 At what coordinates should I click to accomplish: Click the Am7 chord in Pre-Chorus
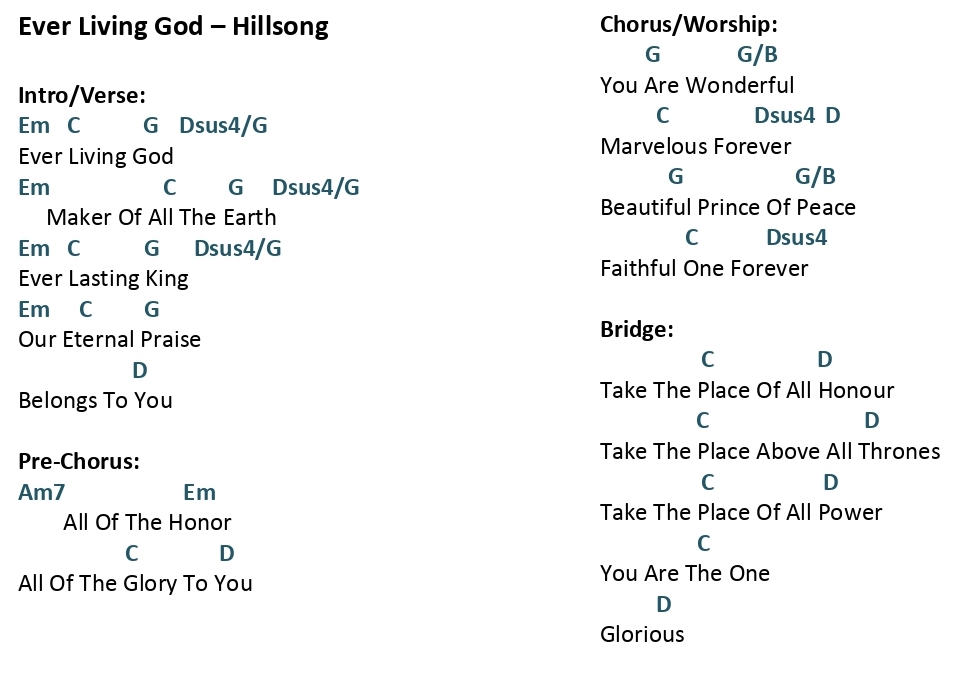pyautogui.click(x=41, y=492)
